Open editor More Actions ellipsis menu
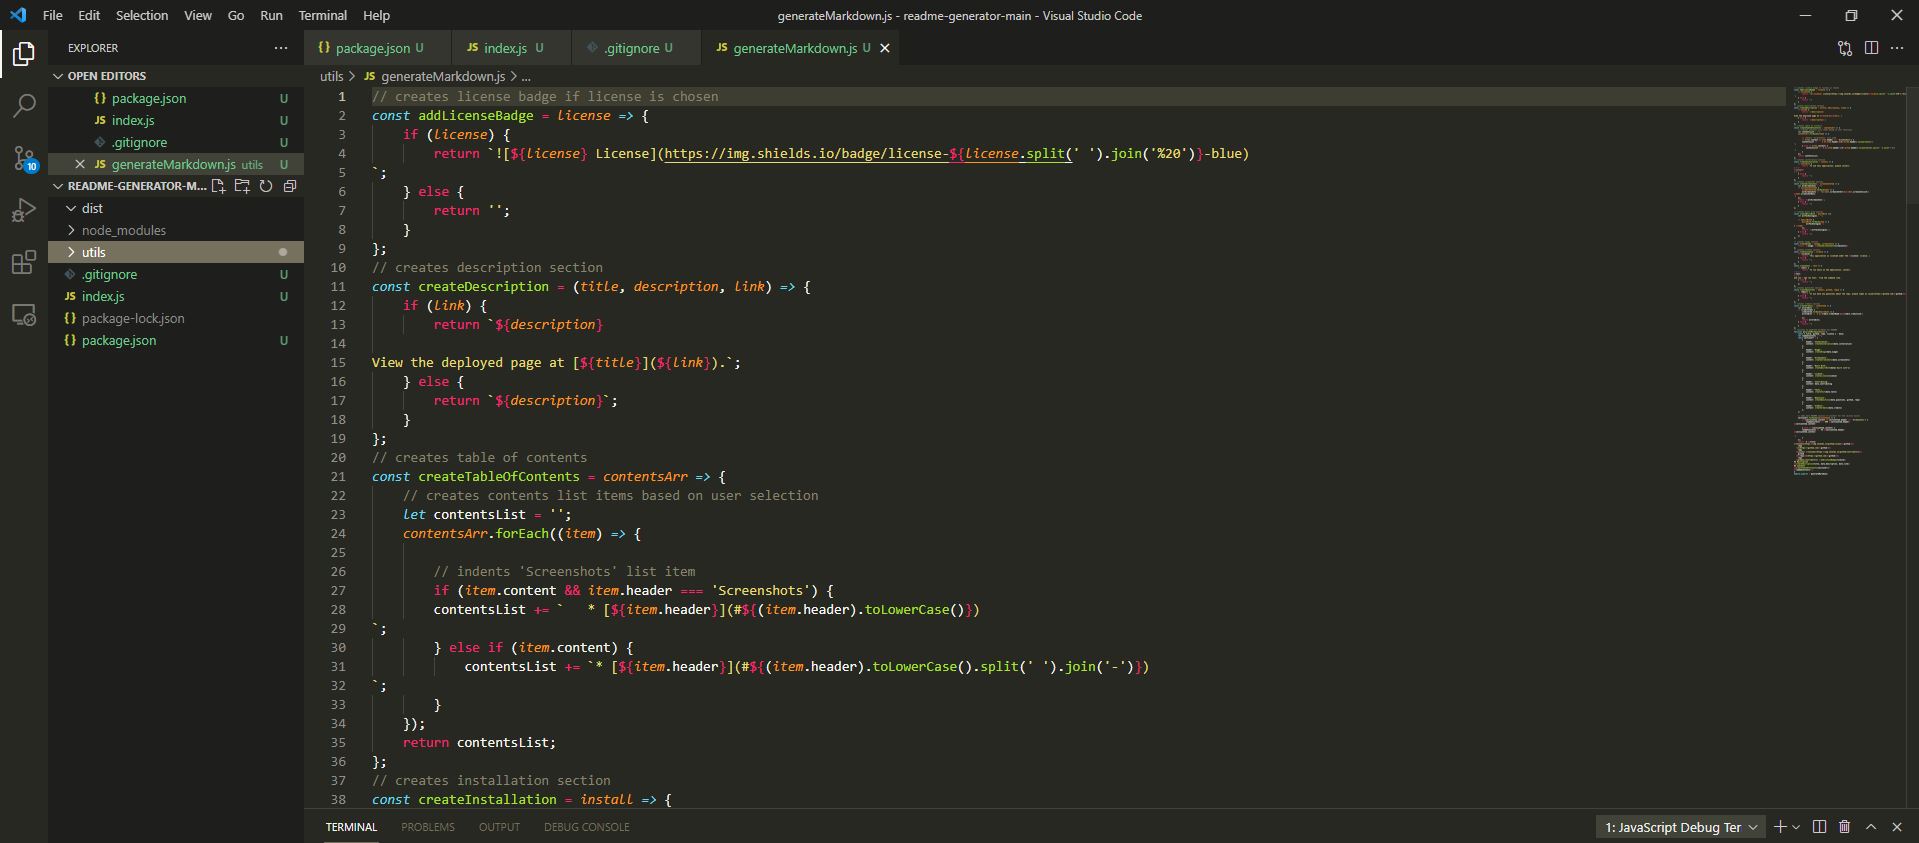Image resolution: width=1919 pixels, height=843 pixels. (x=1897, y=48)
